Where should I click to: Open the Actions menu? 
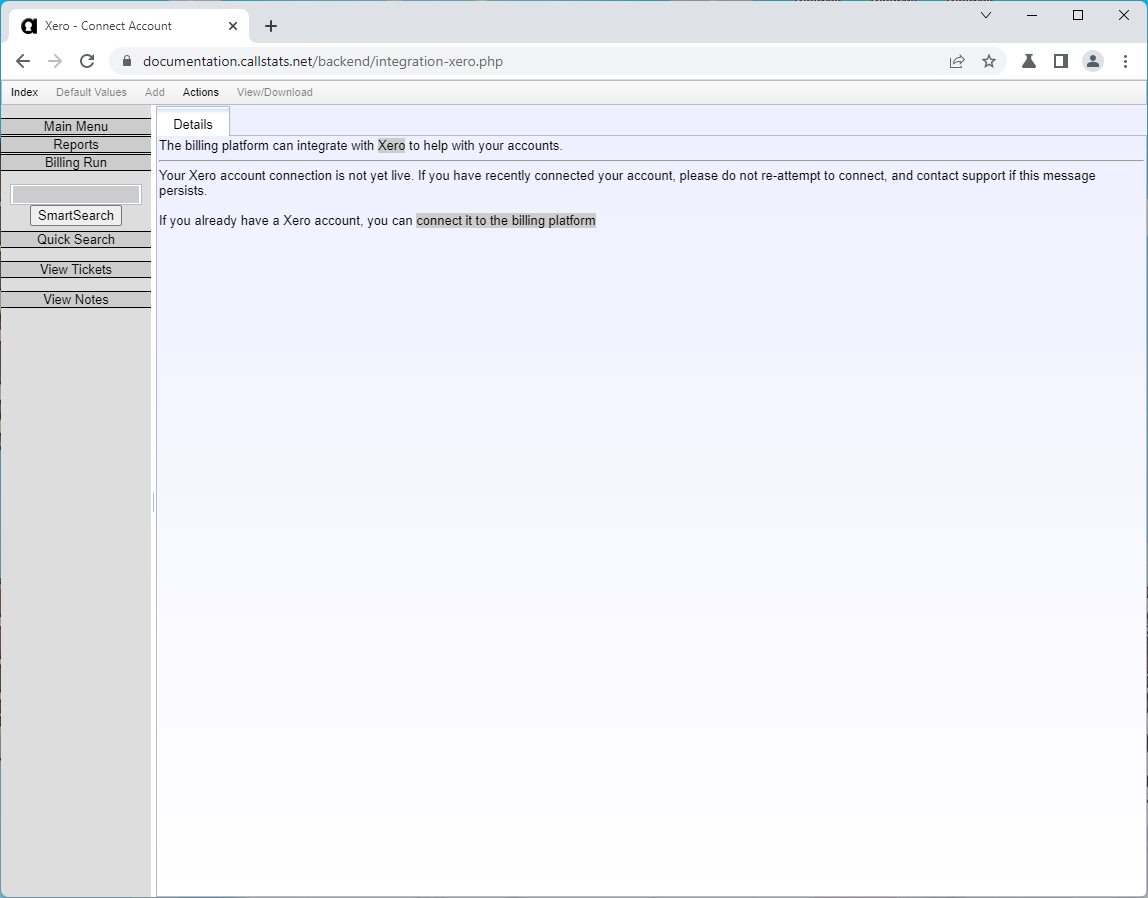pos(200,92)
